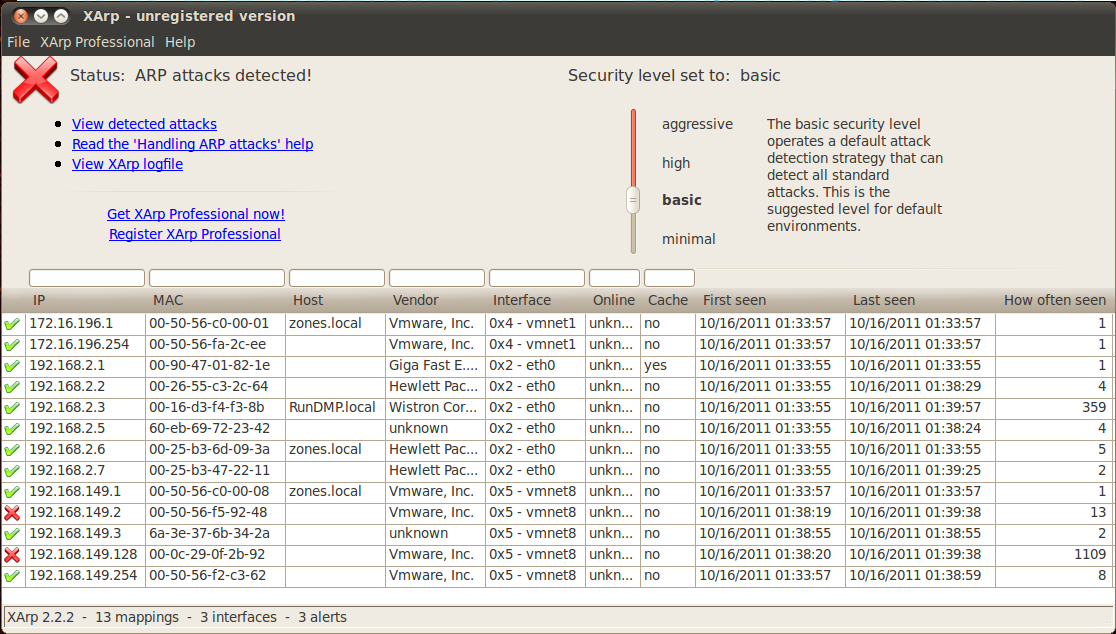Screen dimensions: 1116x634
Task: Click the red X alert icon for 192.168.149.2
Action: click(13, 512)
